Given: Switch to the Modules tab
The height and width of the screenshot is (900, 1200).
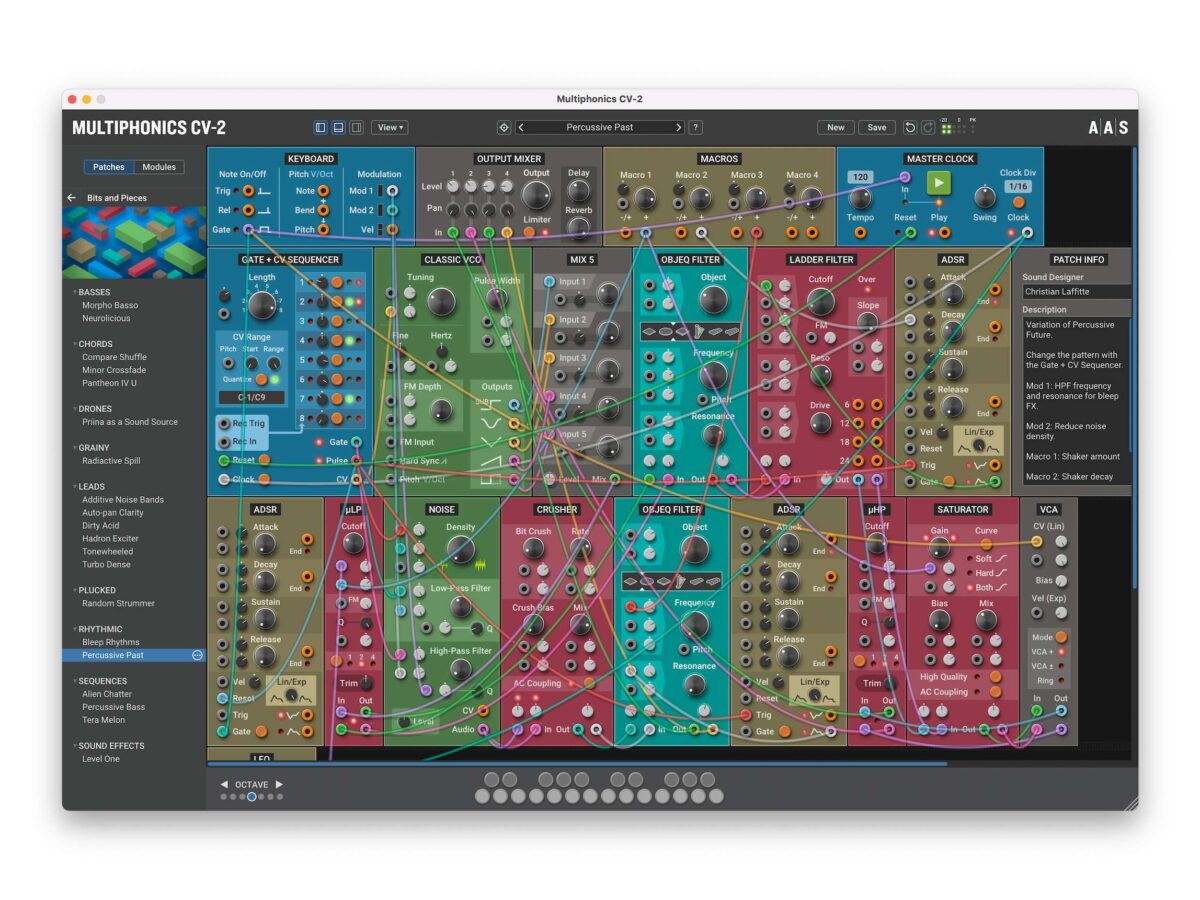Looking at the screenshot, I should (x=159, y=167).
